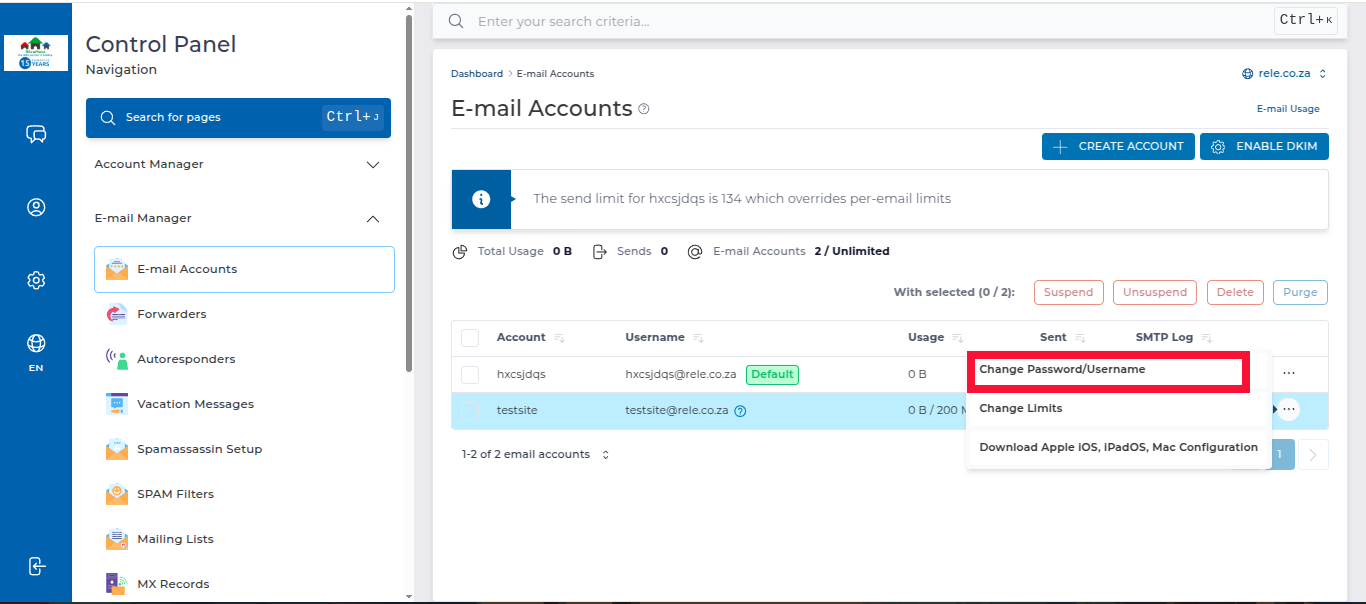The width and height of the screenshot is (1366, 604).
Task: Click the help icon beside E-mail Accounts heading
Action: click(x=644, y=109)
